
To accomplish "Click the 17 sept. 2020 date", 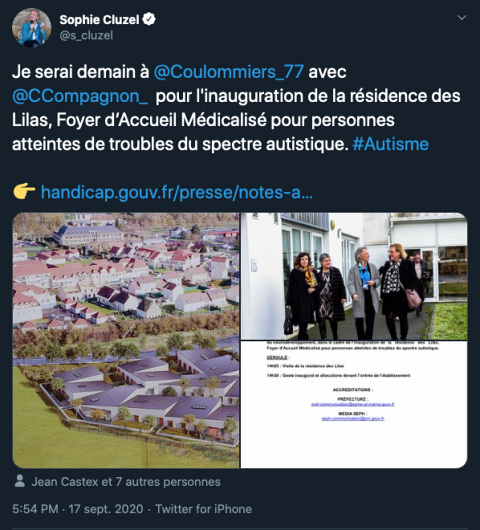I will tap(106, 509).
